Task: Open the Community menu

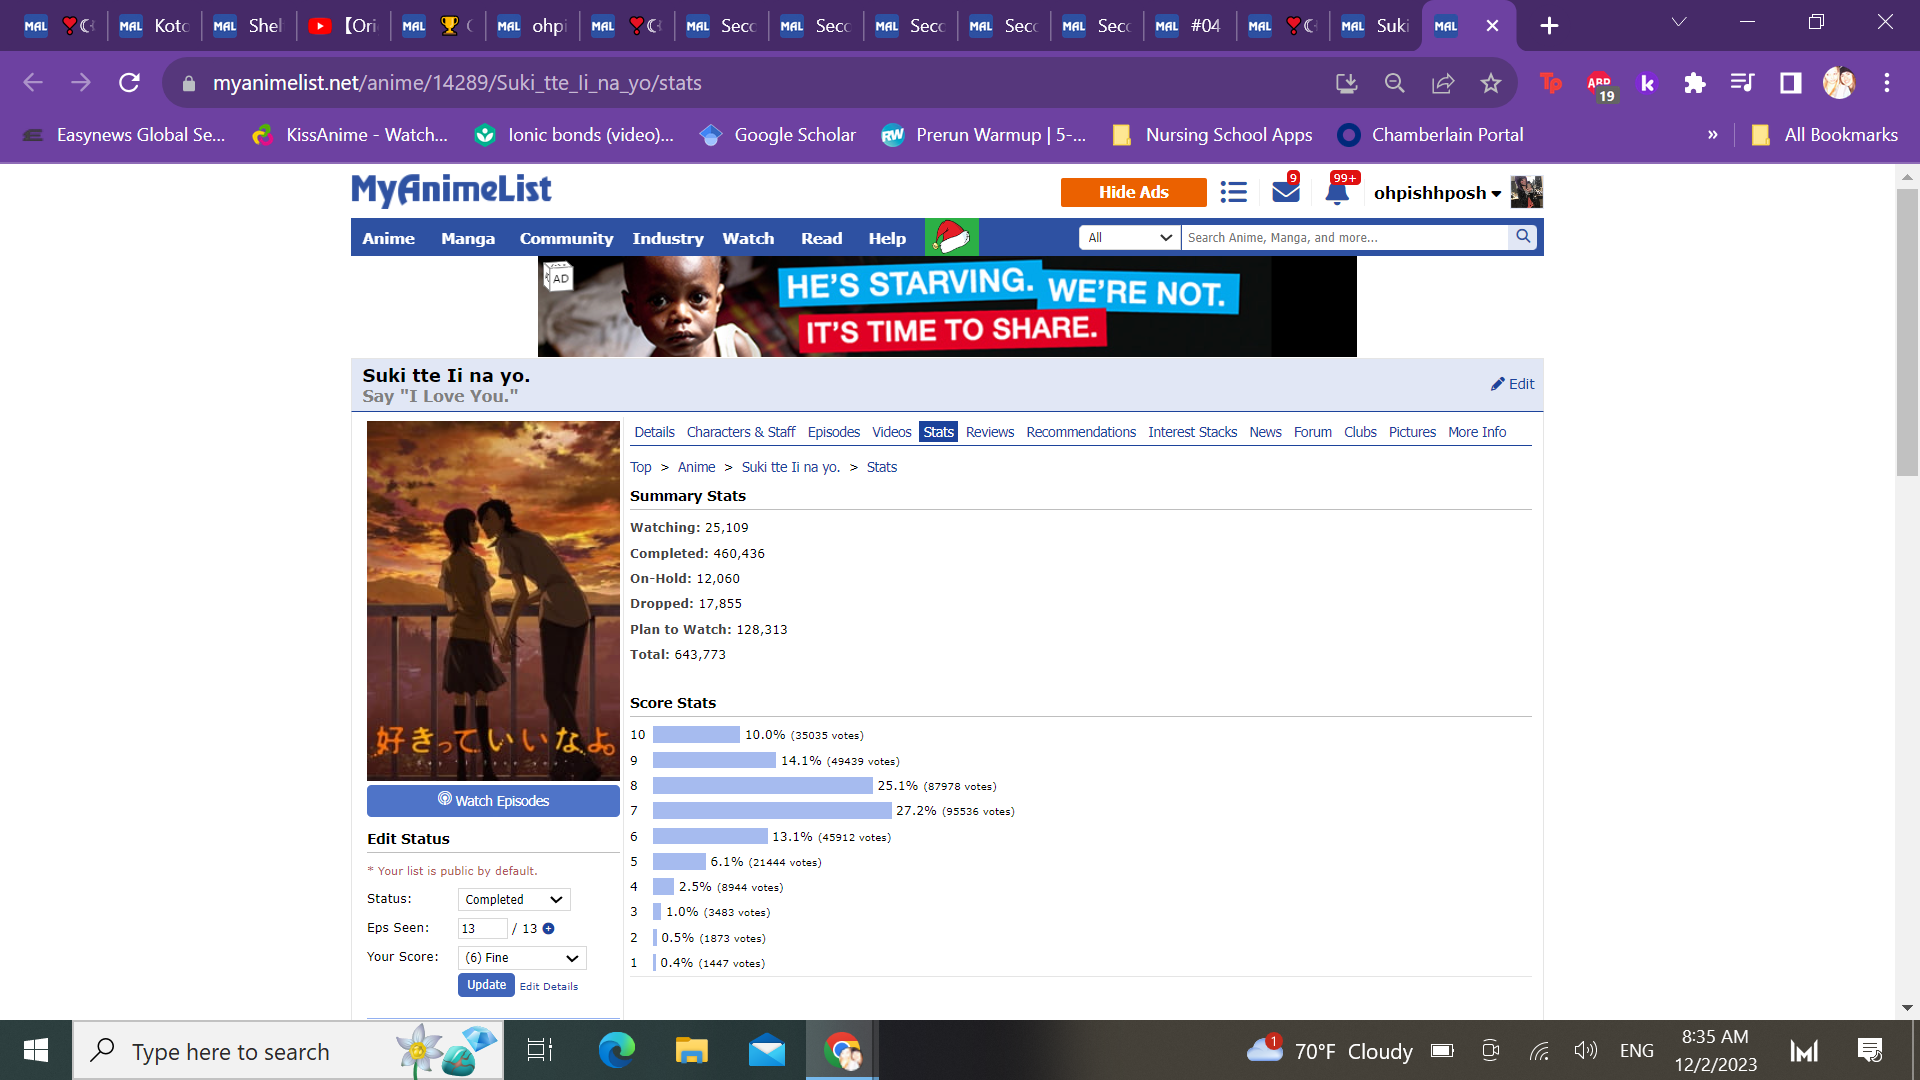Action: 566,238
